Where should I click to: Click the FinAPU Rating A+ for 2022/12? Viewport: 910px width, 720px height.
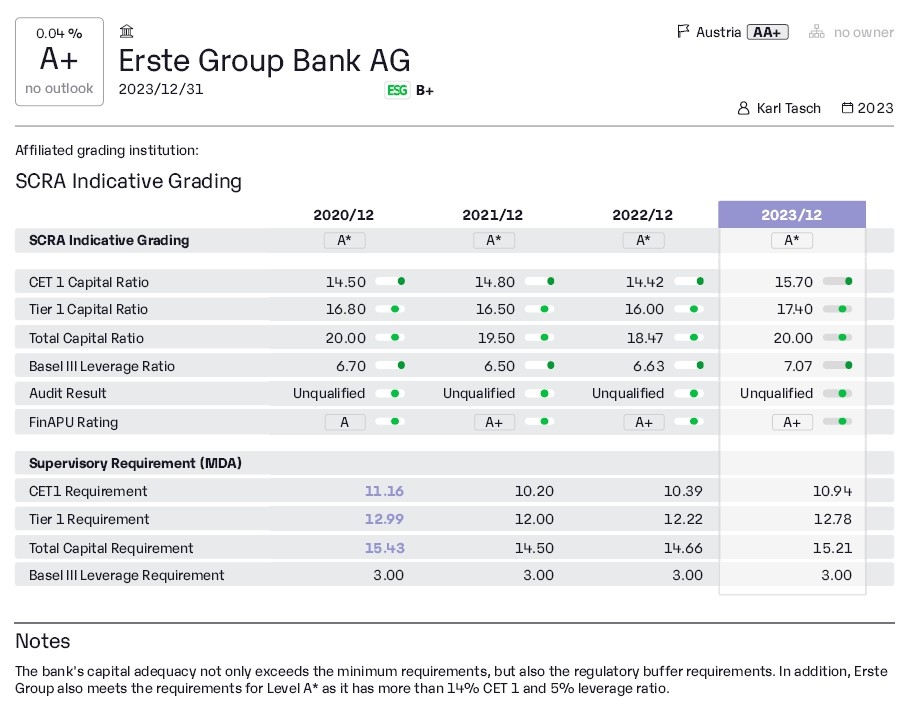coord(644,422)
